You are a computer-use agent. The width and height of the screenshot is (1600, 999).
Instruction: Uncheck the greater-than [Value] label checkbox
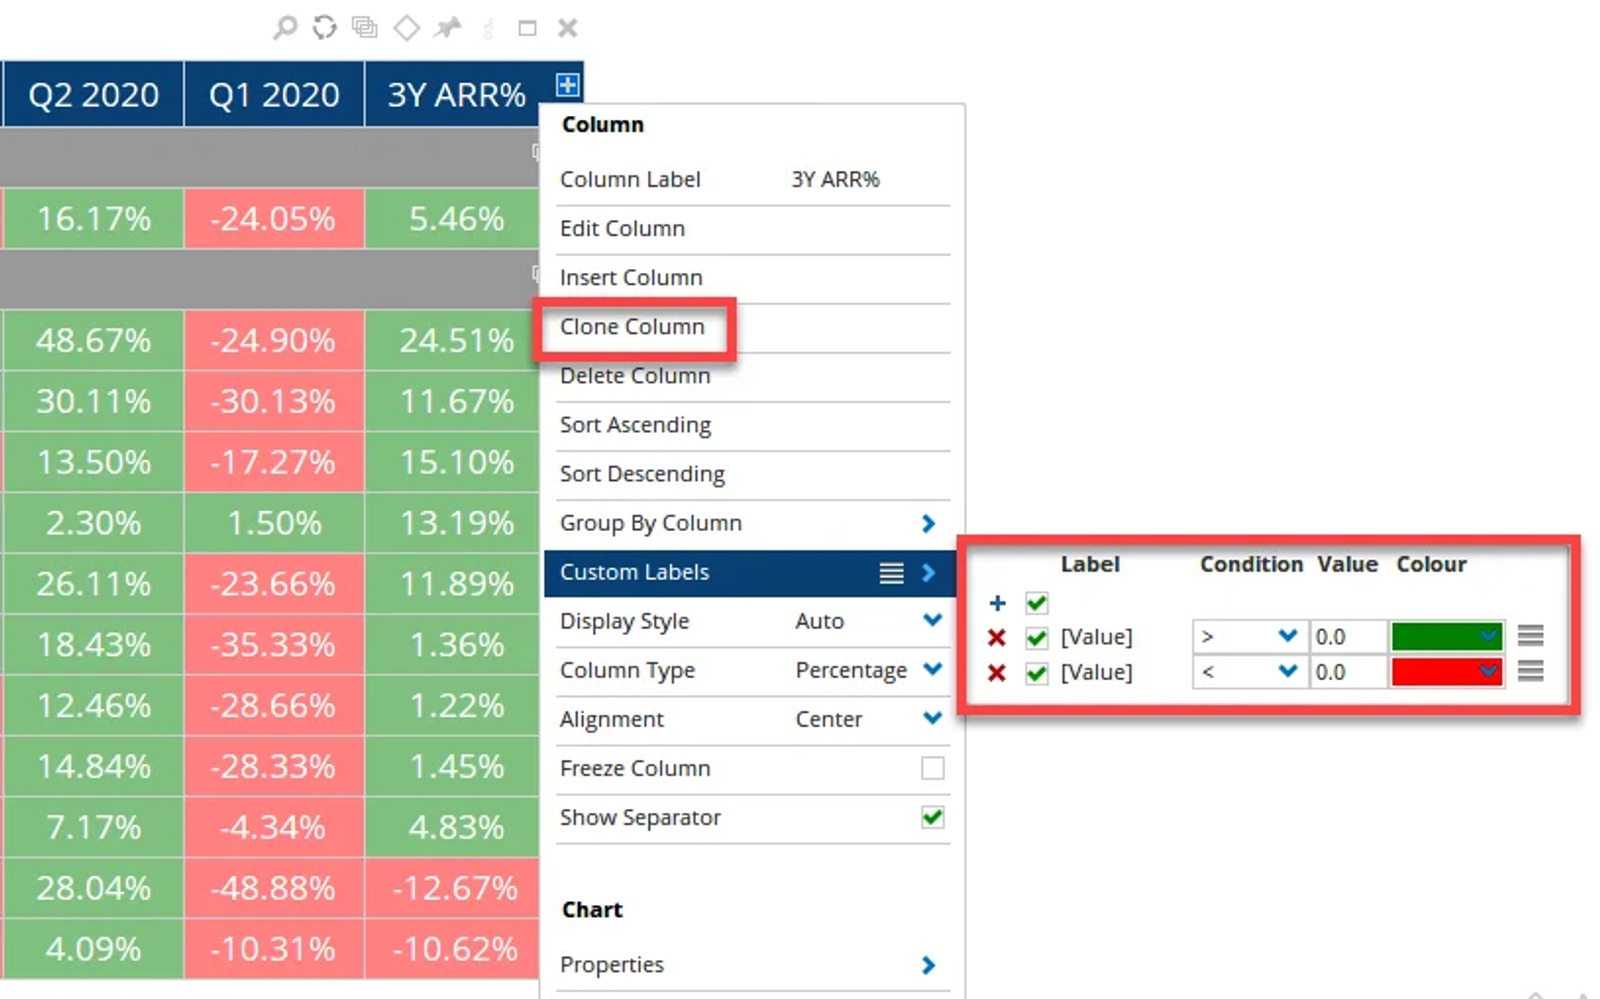point(1037,637)
